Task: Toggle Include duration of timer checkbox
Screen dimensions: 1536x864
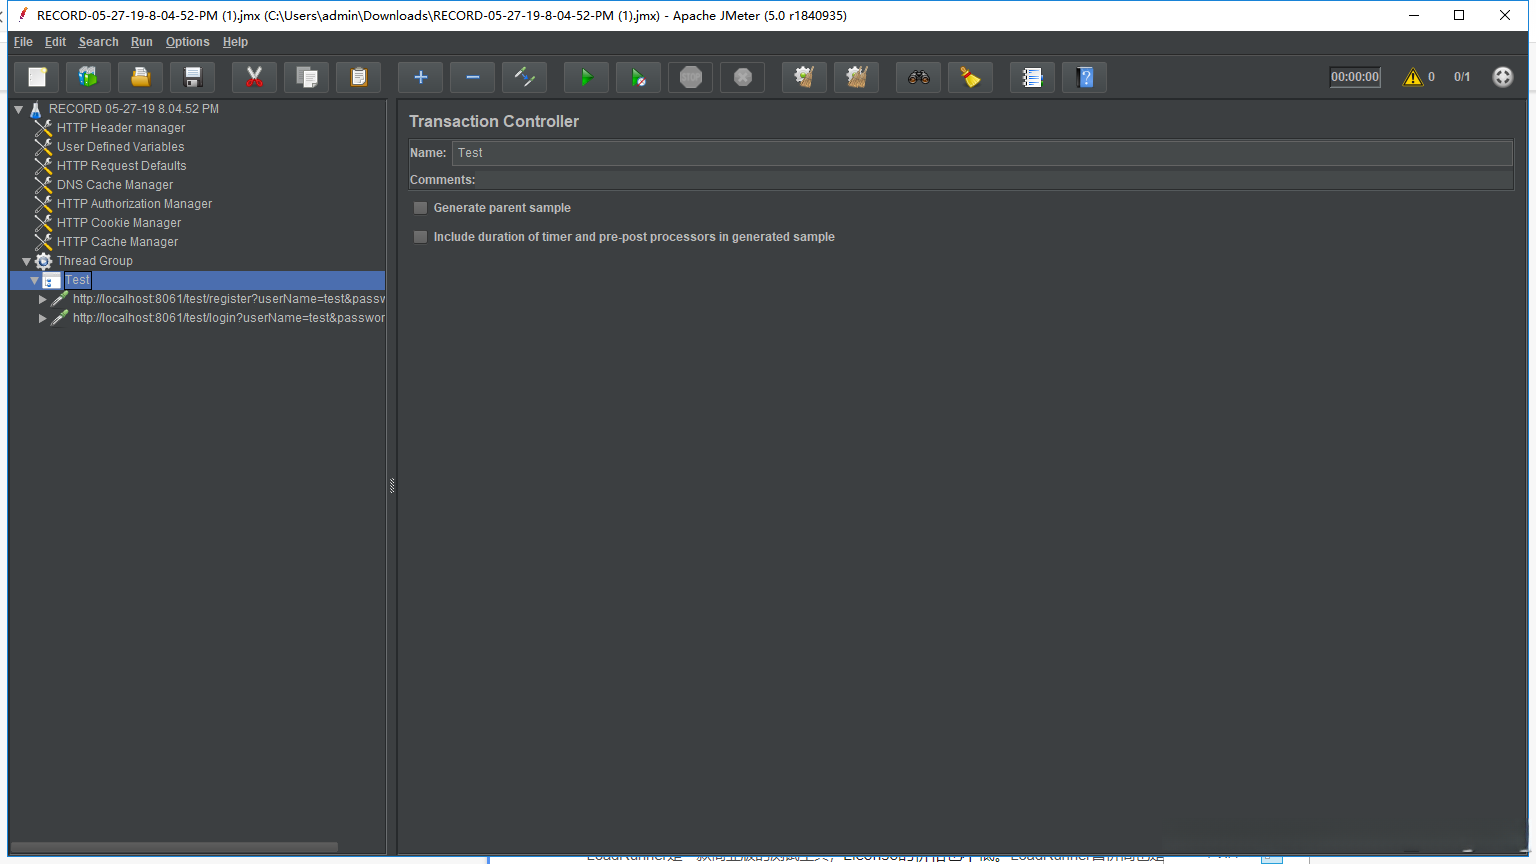Action: (x=421, y=237)
